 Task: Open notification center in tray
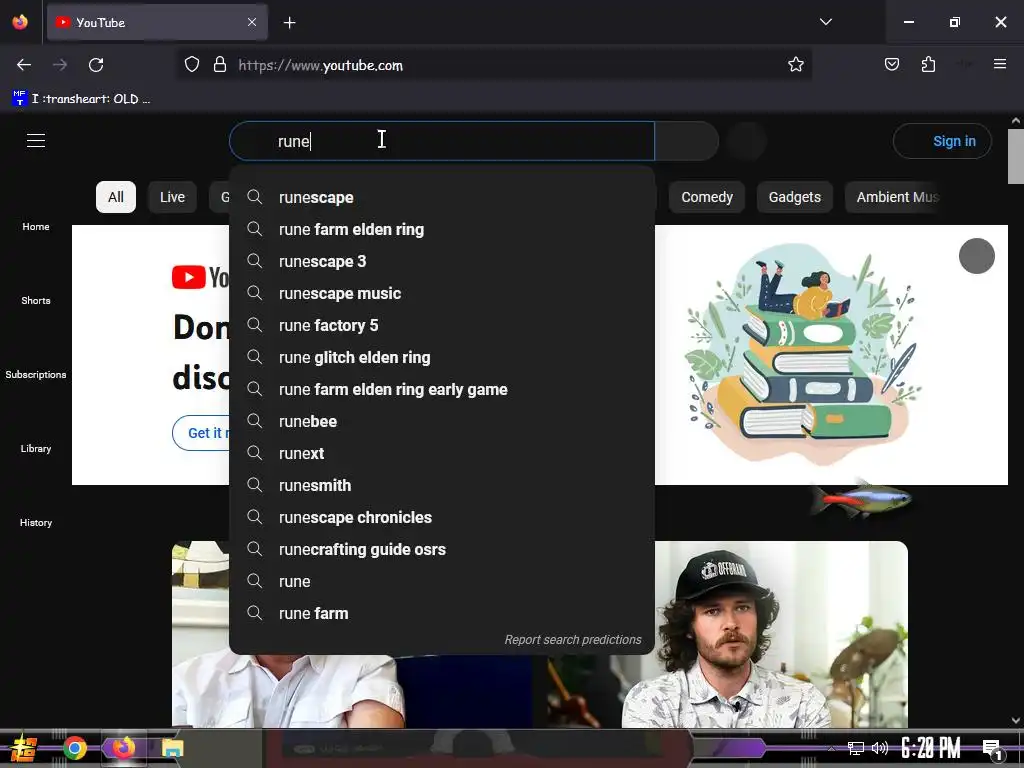[992, 749]
